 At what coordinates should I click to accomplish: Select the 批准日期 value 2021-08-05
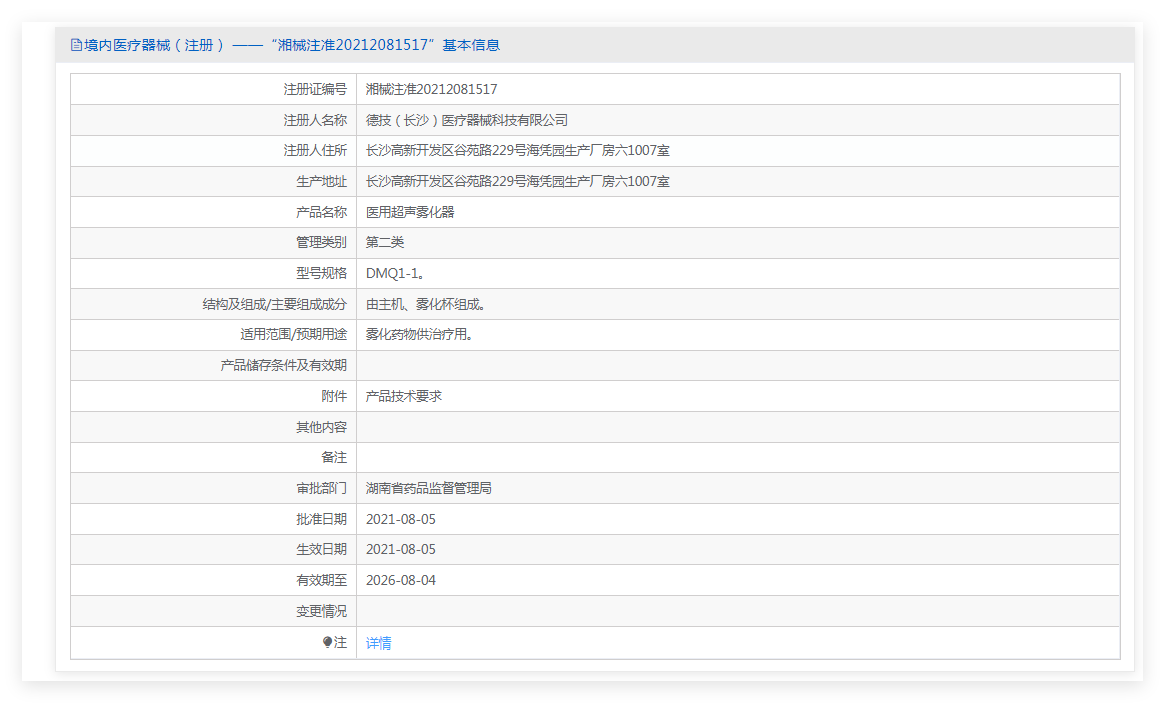[401, 519]
